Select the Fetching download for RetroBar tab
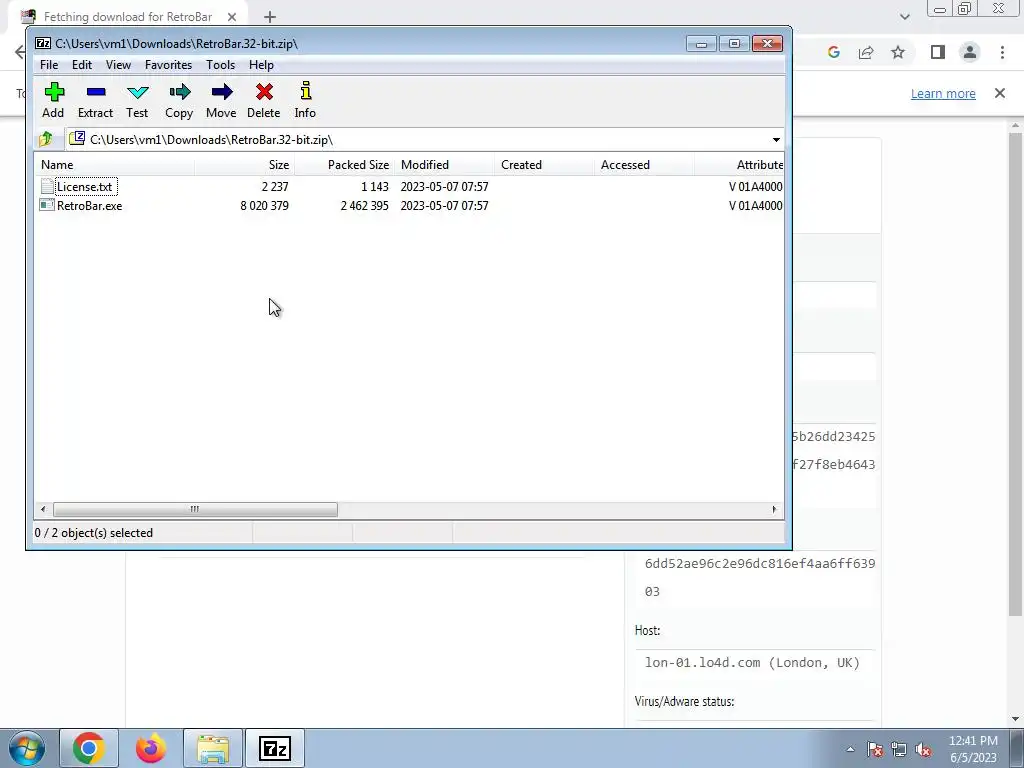The height and width of the screenshot is (768, 1024). (x=128, y=17)
